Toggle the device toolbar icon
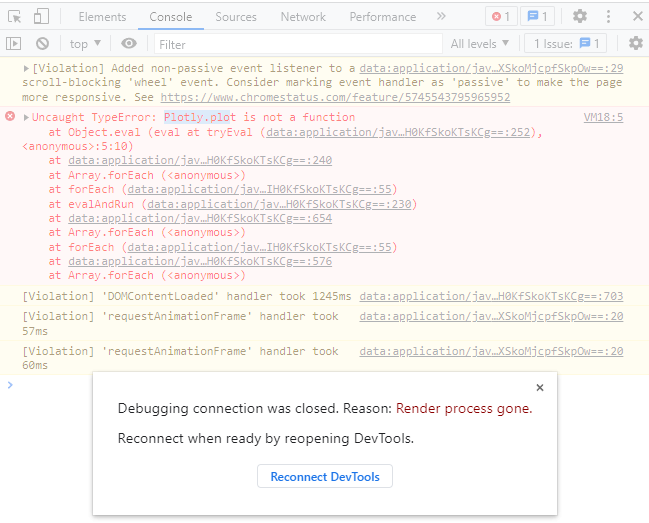The width and height of the screenshot is (649, 523). click(x=41, y=17)
